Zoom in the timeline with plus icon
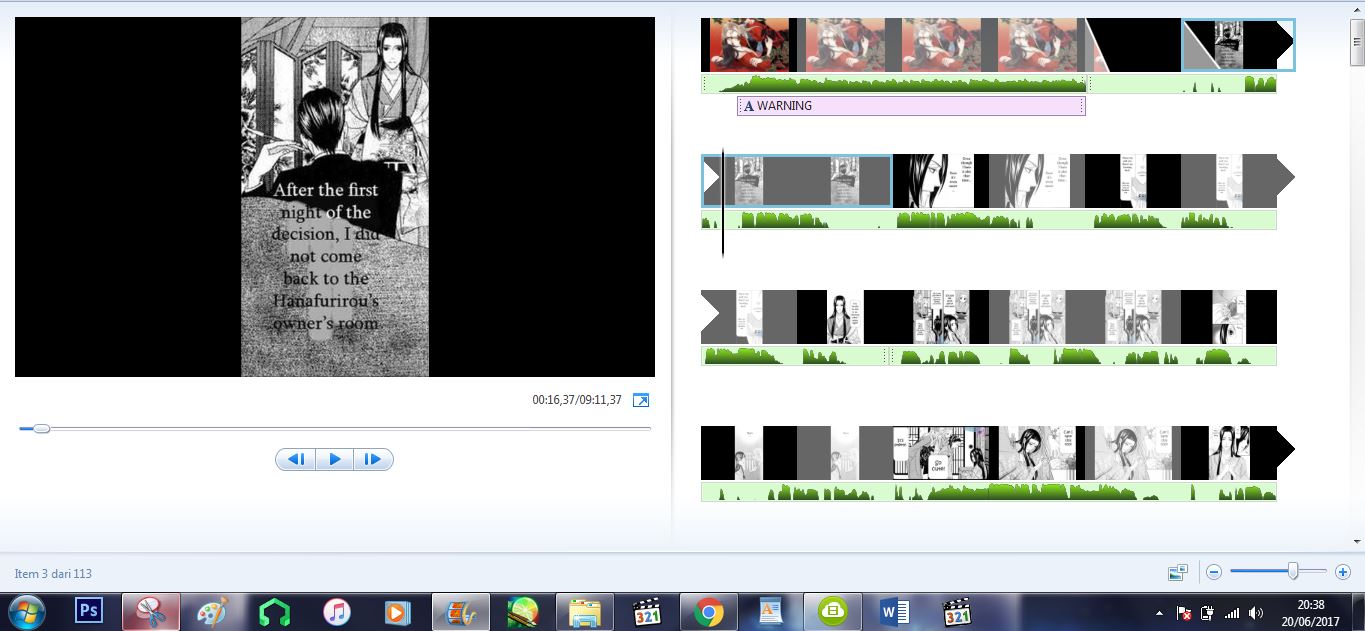The width and height of the screenshot is (1365, 631). tap(1343, 572)
